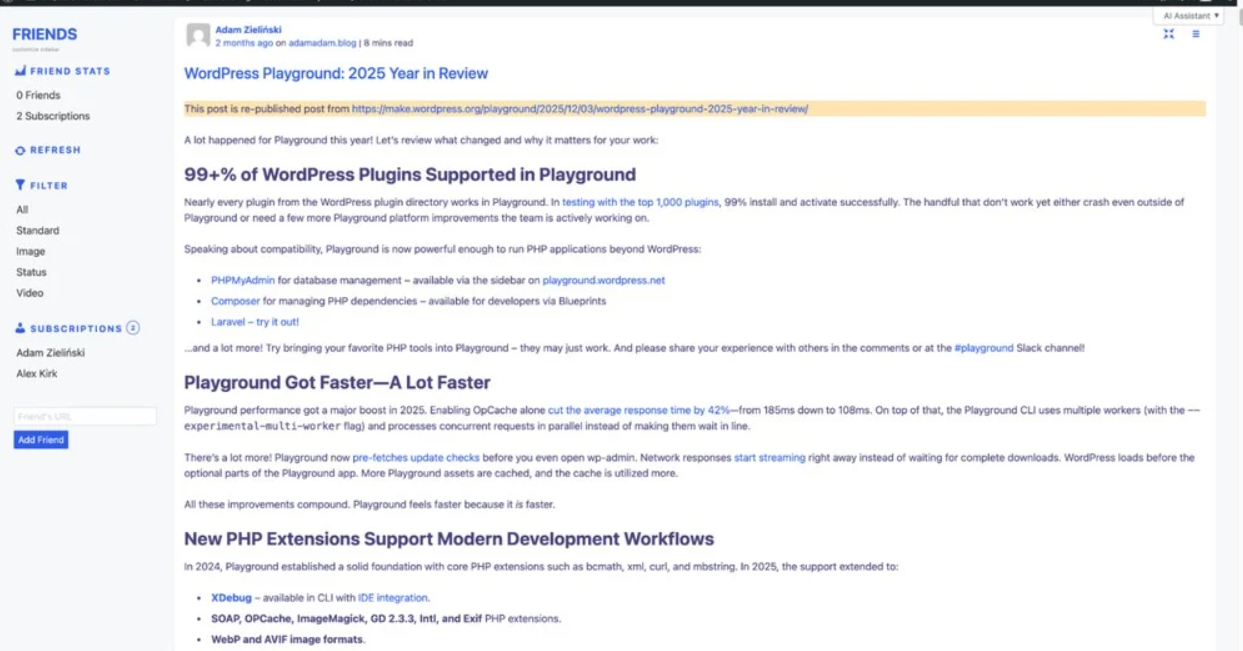Open Alex Kirk's subscription feed
1243x651 pixels.
tap(38, 374)
